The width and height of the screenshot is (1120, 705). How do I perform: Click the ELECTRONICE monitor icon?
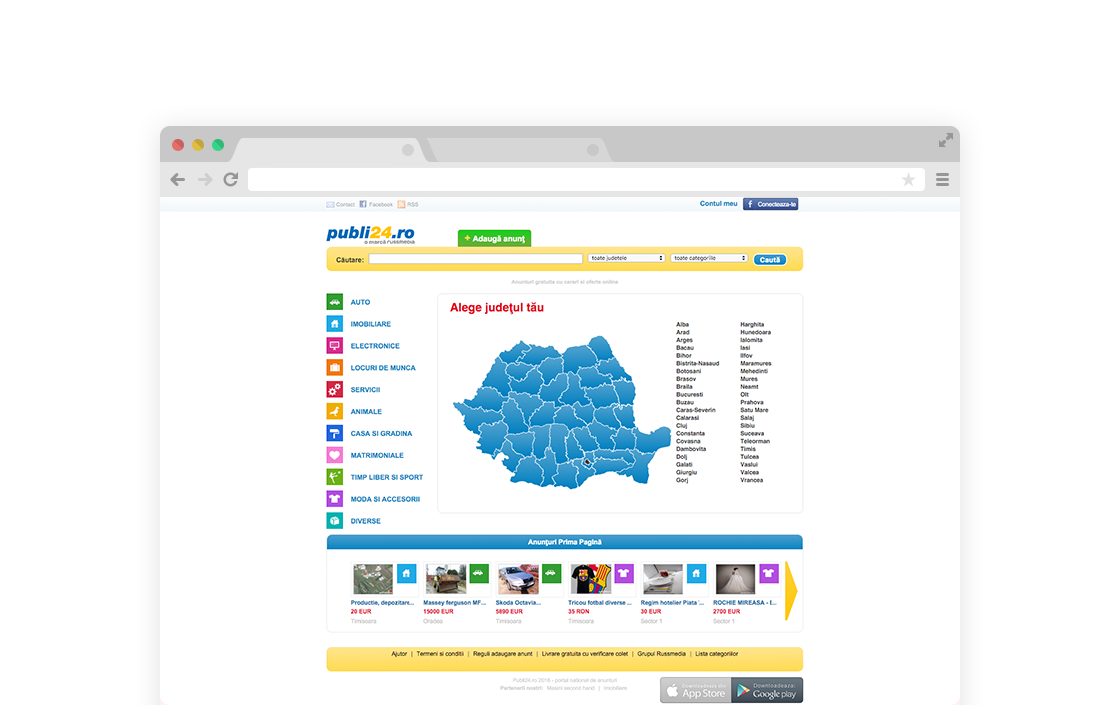pyautogui.click(x=335, y=345)
